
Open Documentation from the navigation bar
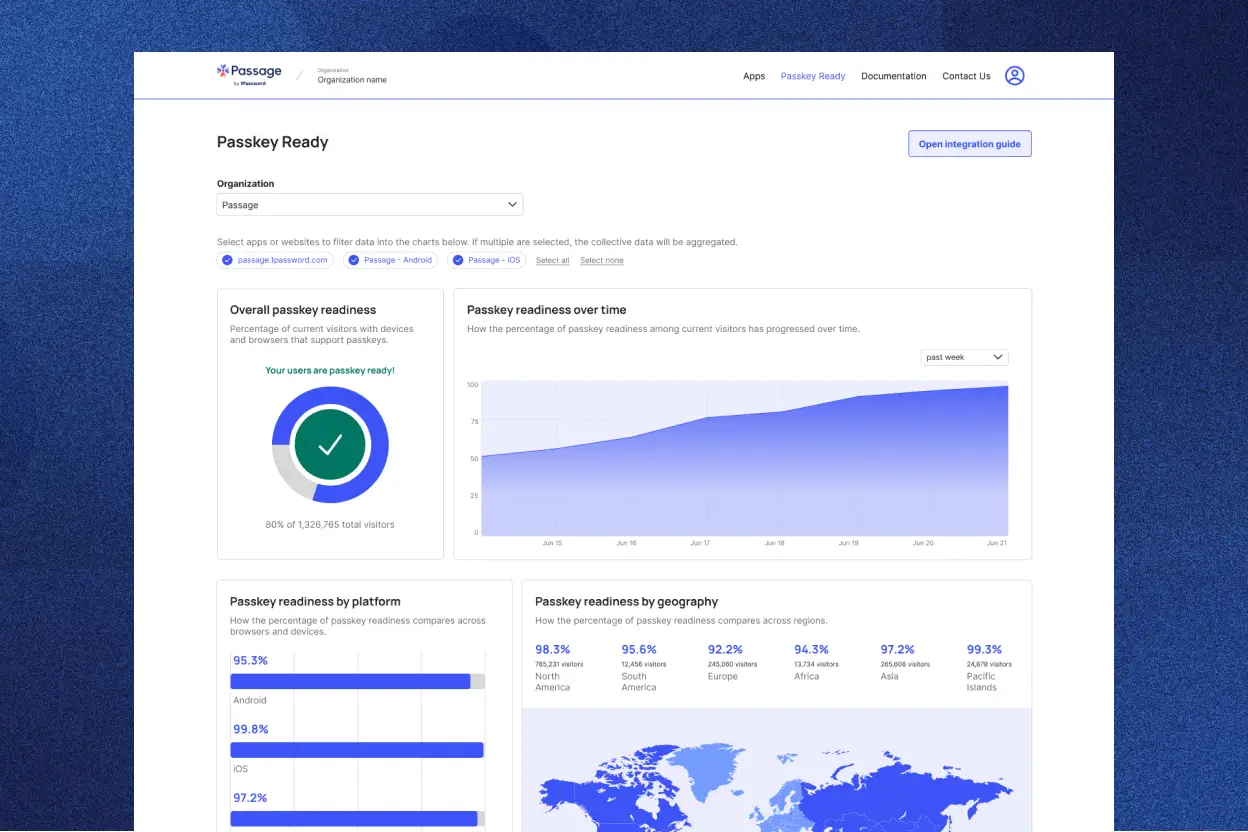tap(893, 76)
